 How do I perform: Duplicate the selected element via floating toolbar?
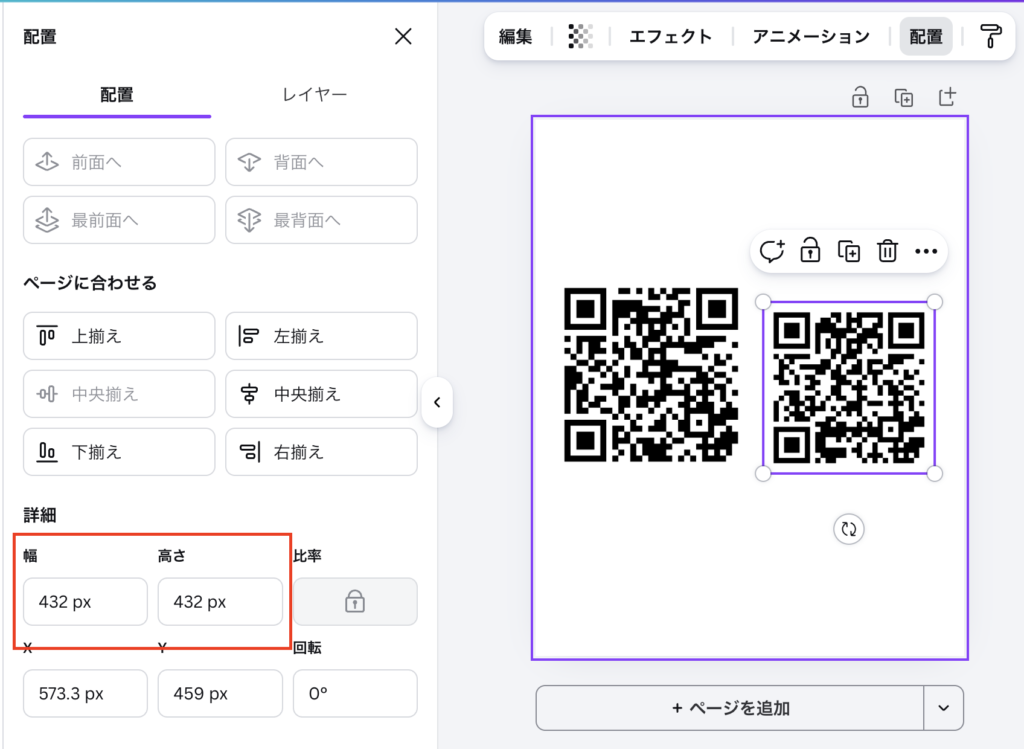click(x=848, y=251)
